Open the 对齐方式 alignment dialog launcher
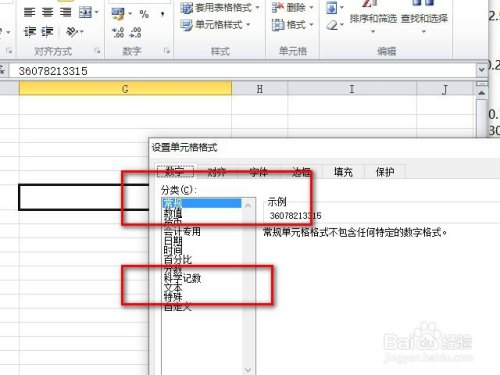This screenshot has height=375, width=500. (97, 51)
